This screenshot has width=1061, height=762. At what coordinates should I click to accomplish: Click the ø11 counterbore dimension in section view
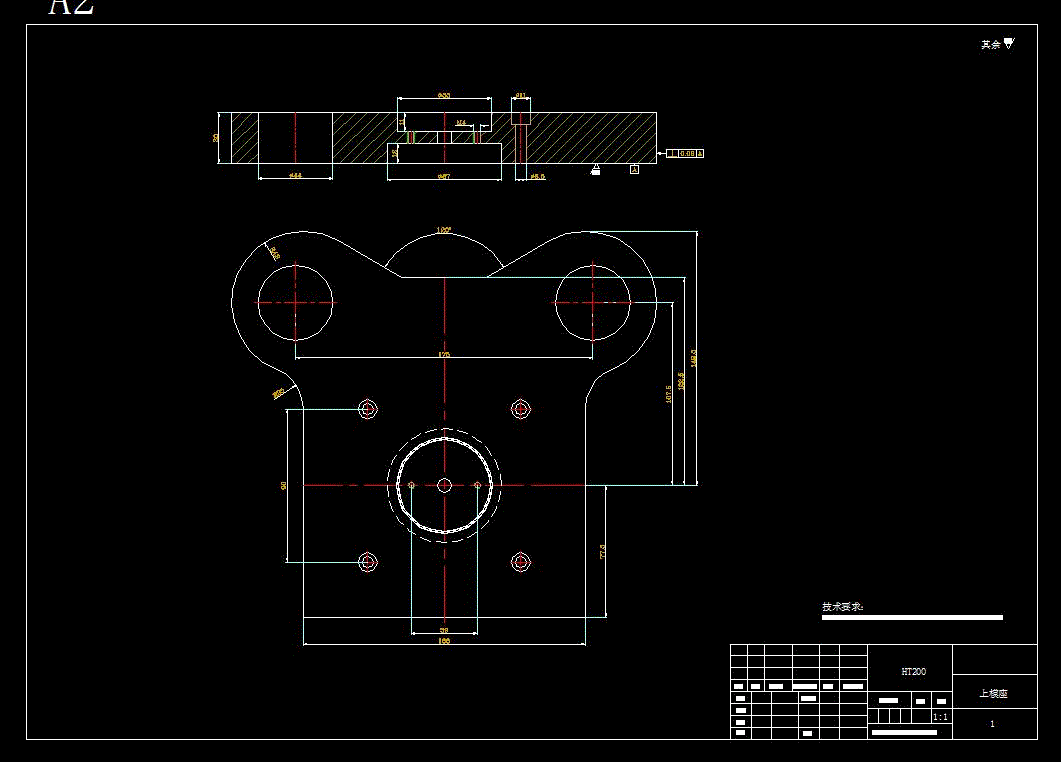(x=520, y=95)
